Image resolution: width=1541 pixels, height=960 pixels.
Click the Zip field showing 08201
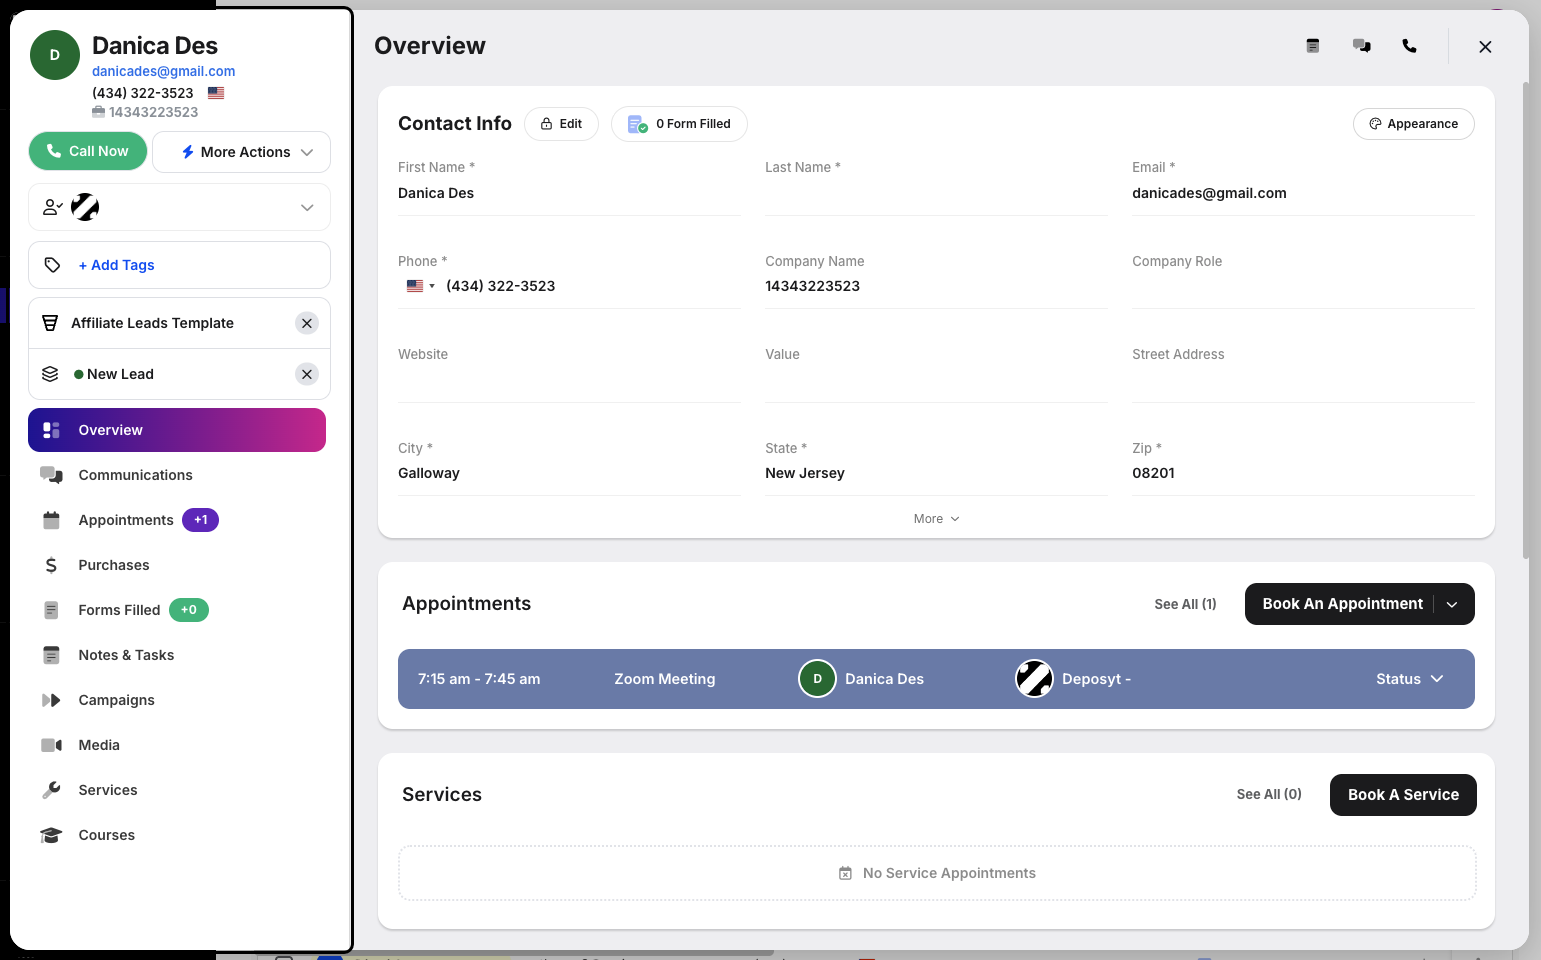(x=1303, y=473)
